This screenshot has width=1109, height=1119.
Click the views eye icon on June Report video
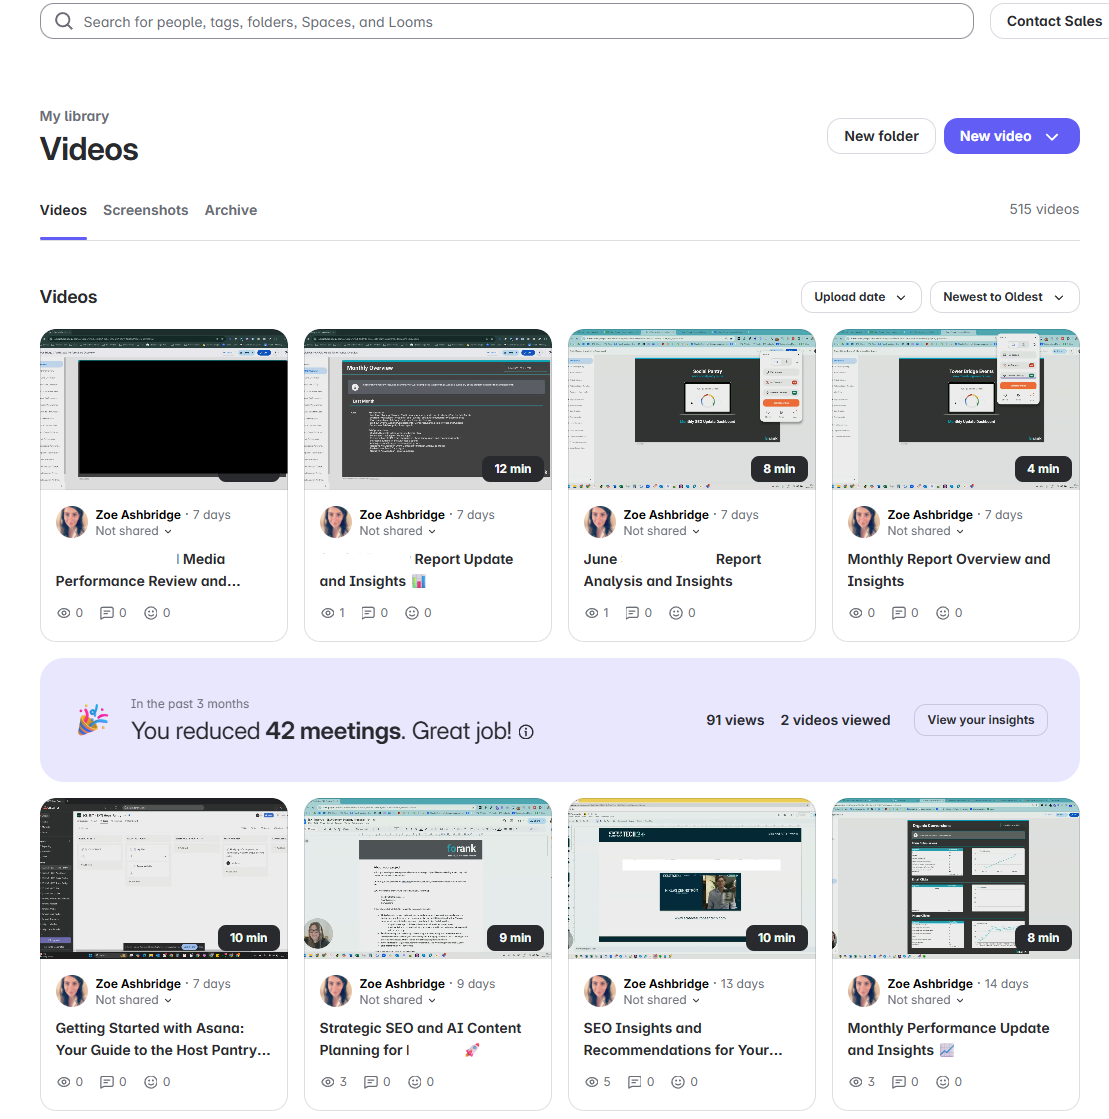tap(591, 613)
